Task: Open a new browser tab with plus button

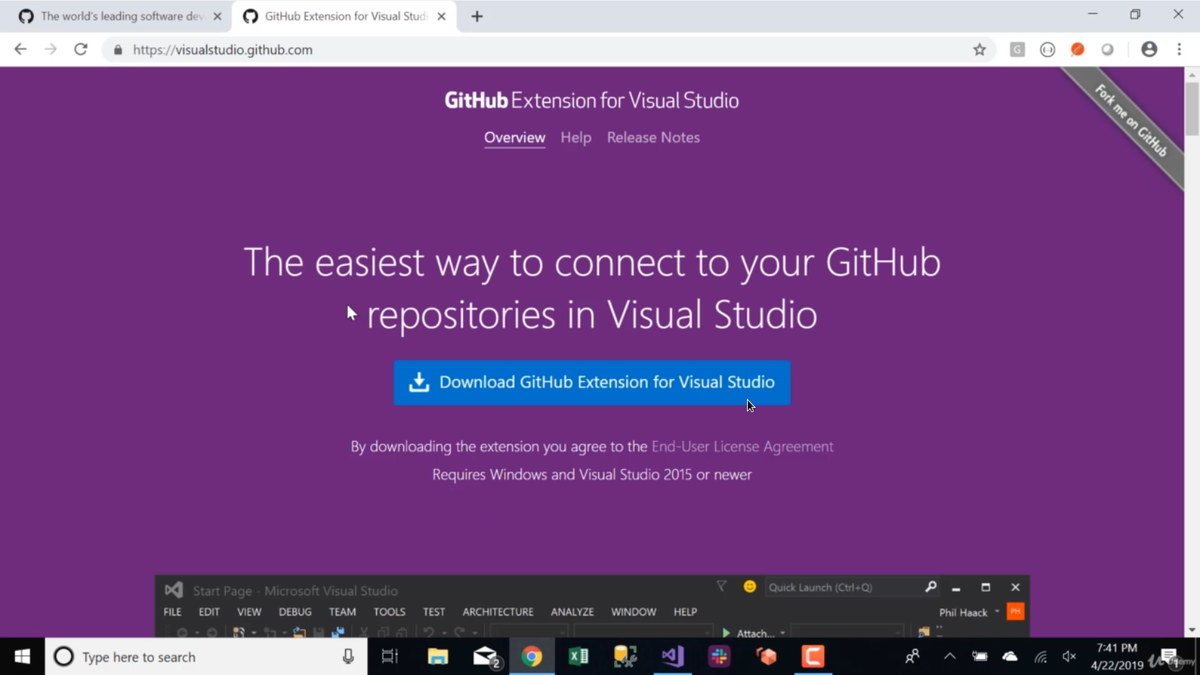Action: 477,16
